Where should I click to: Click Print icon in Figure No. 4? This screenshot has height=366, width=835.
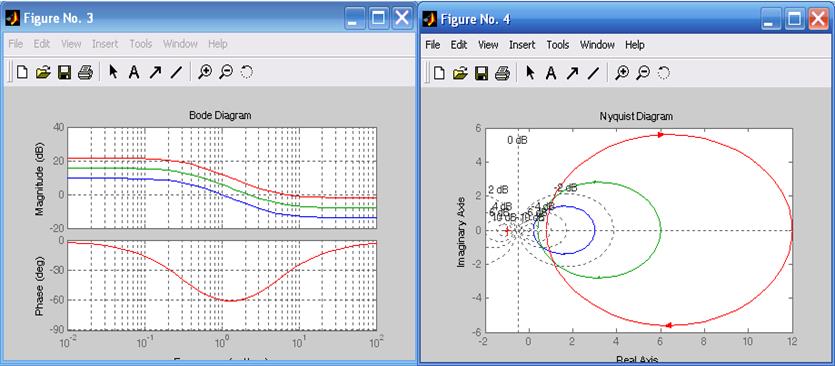pyautogui.click(x=502, y=73)
